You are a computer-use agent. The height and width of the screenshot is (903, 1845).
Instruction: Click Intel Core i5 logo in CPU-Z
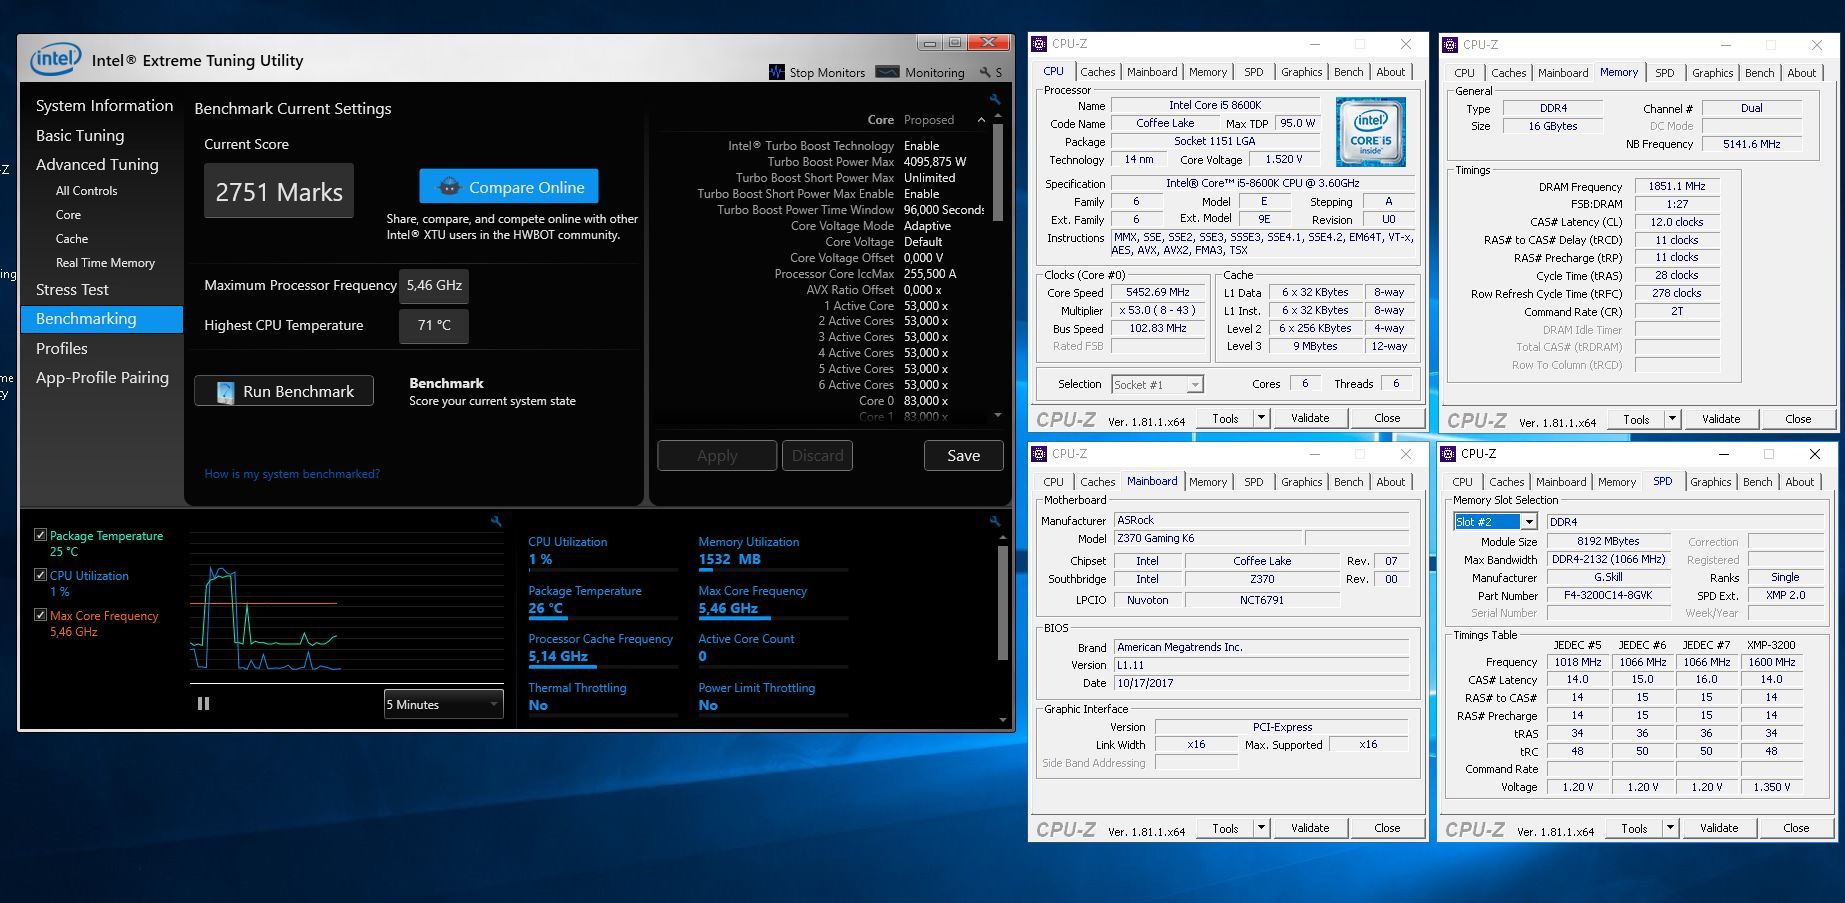[1370, 132]
